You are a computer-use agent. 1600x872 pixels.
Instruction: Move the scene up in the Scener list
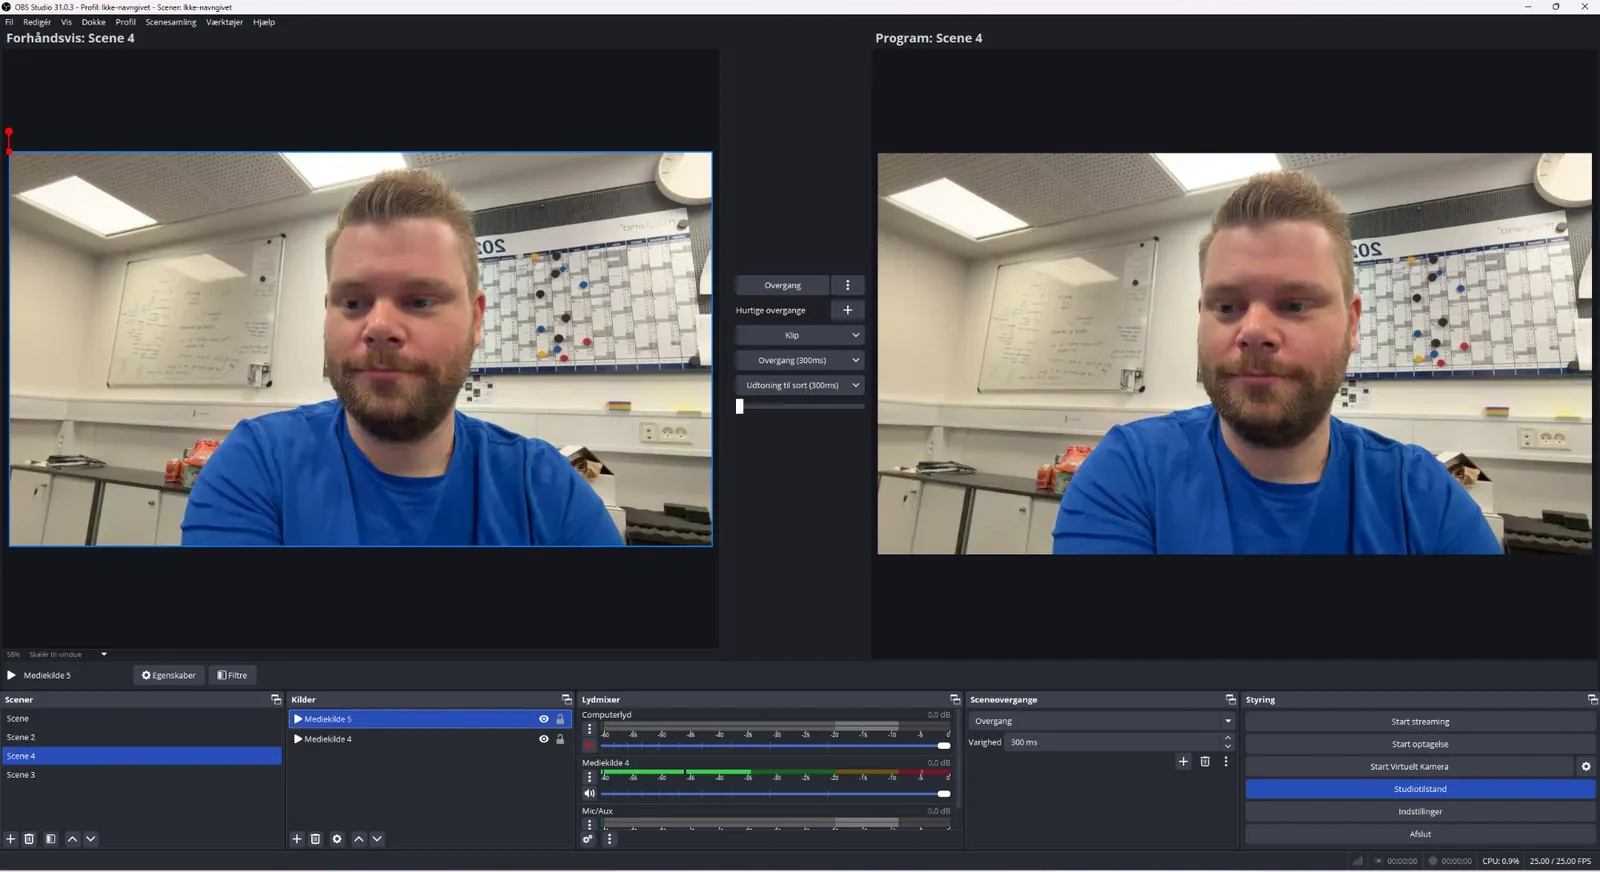pyautogui.click(x=72, y=839)
